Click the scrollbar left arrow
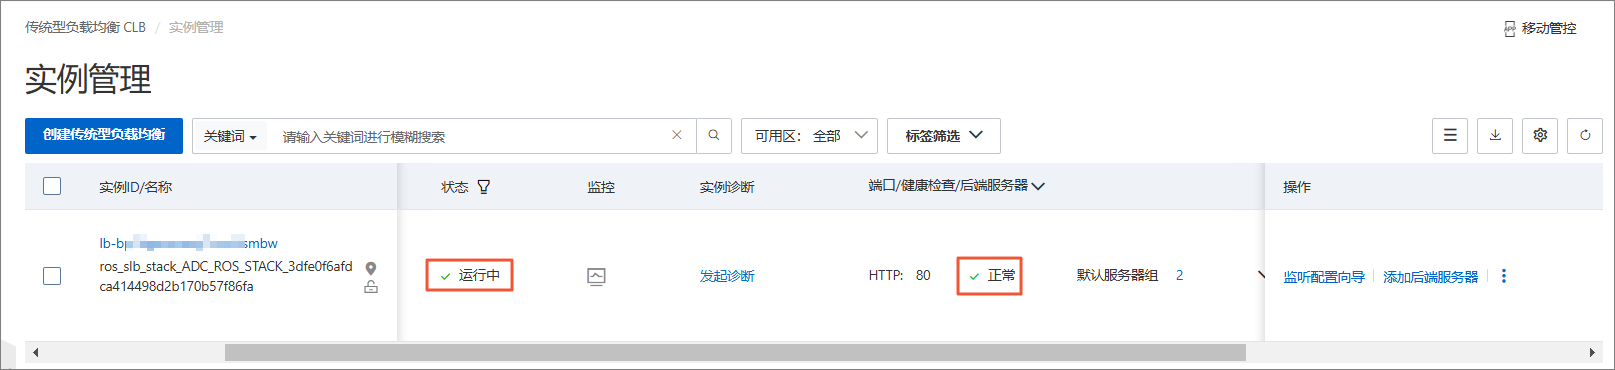 (35, 352)
